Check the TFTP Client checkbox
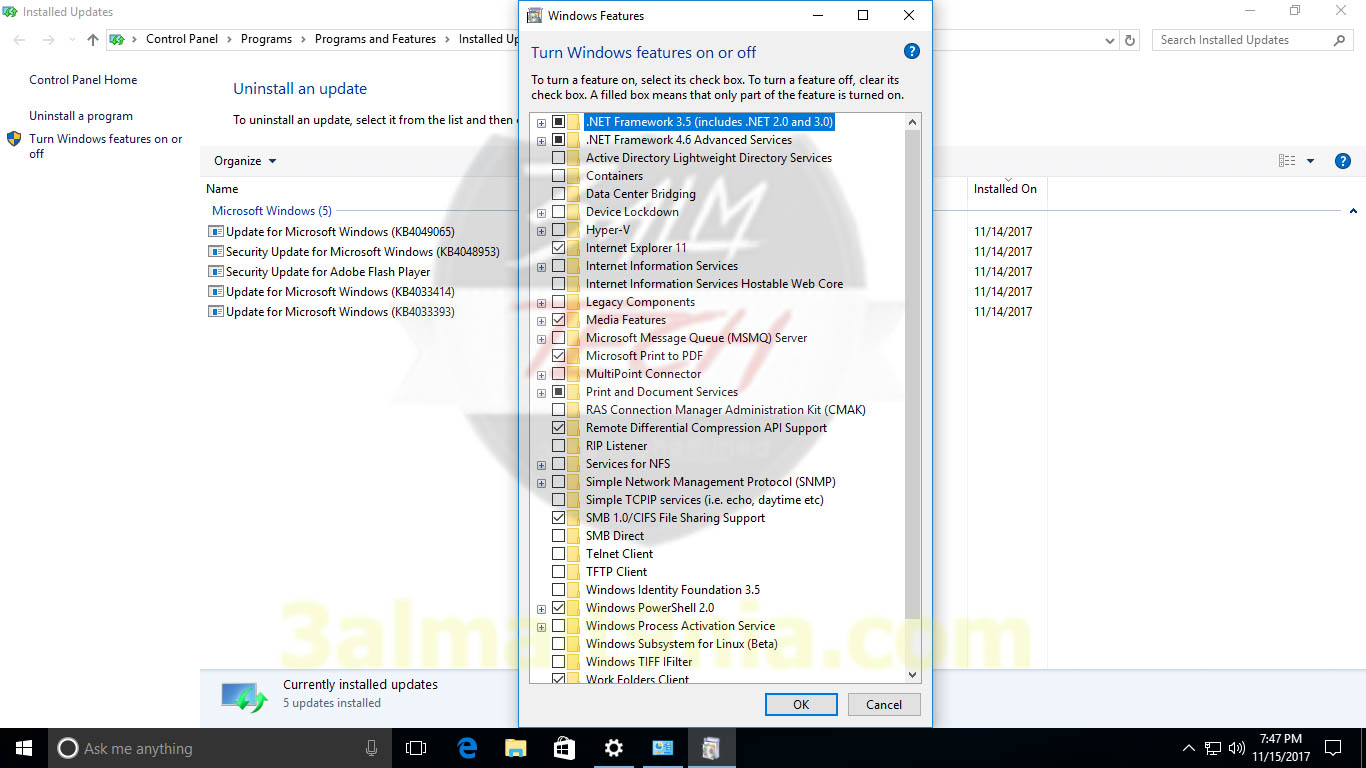The width and height of the screenshot is (1366, 768). pos(558,572)
